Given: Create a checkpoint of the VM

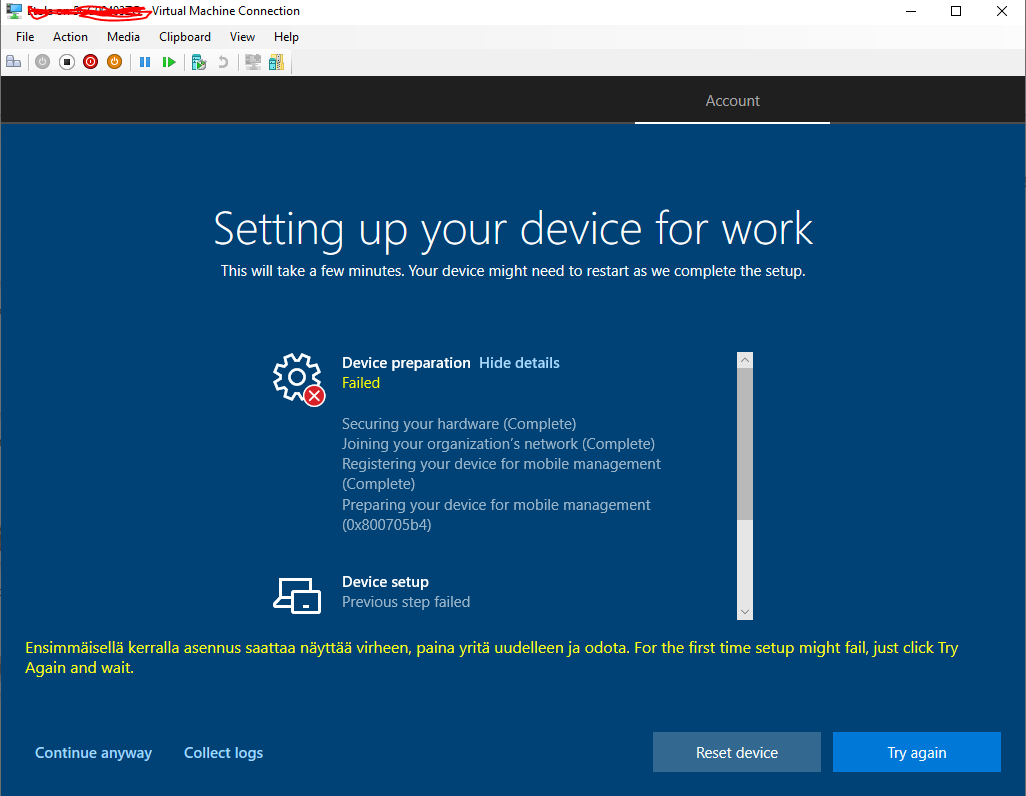Looking at the screenshot, I should point(199,61).
